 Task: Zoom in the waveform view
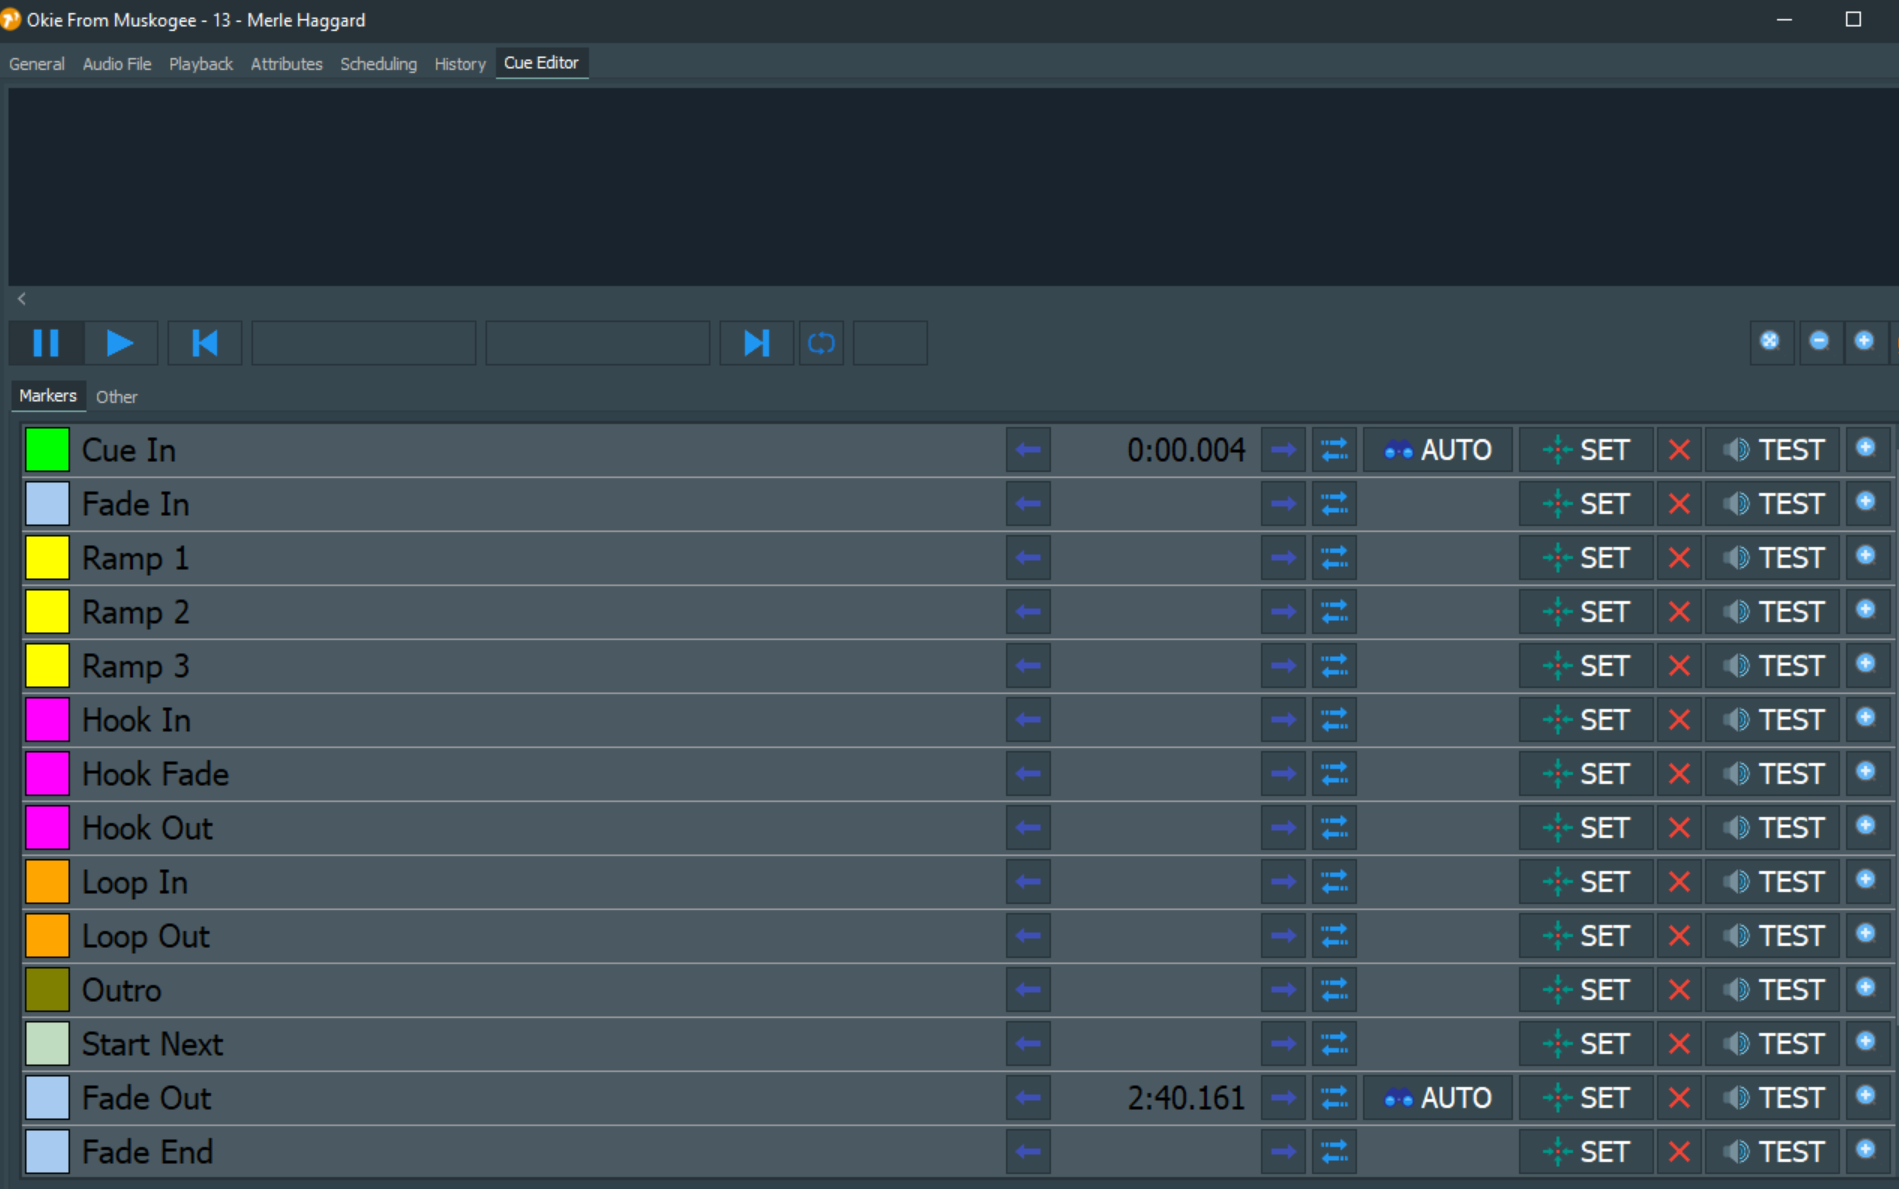1864,341
